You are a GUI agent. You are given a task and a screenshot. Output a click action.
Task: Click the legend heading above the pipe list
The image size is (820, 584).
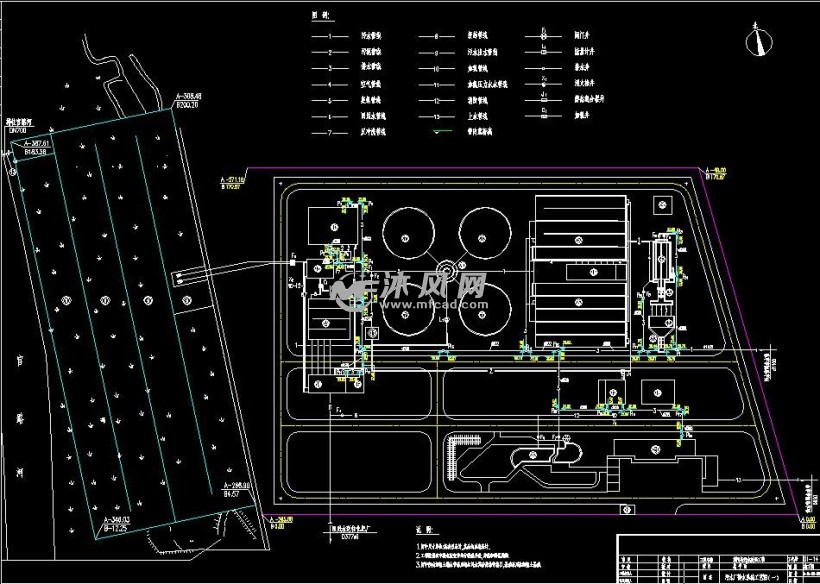[x=323, y=16]
